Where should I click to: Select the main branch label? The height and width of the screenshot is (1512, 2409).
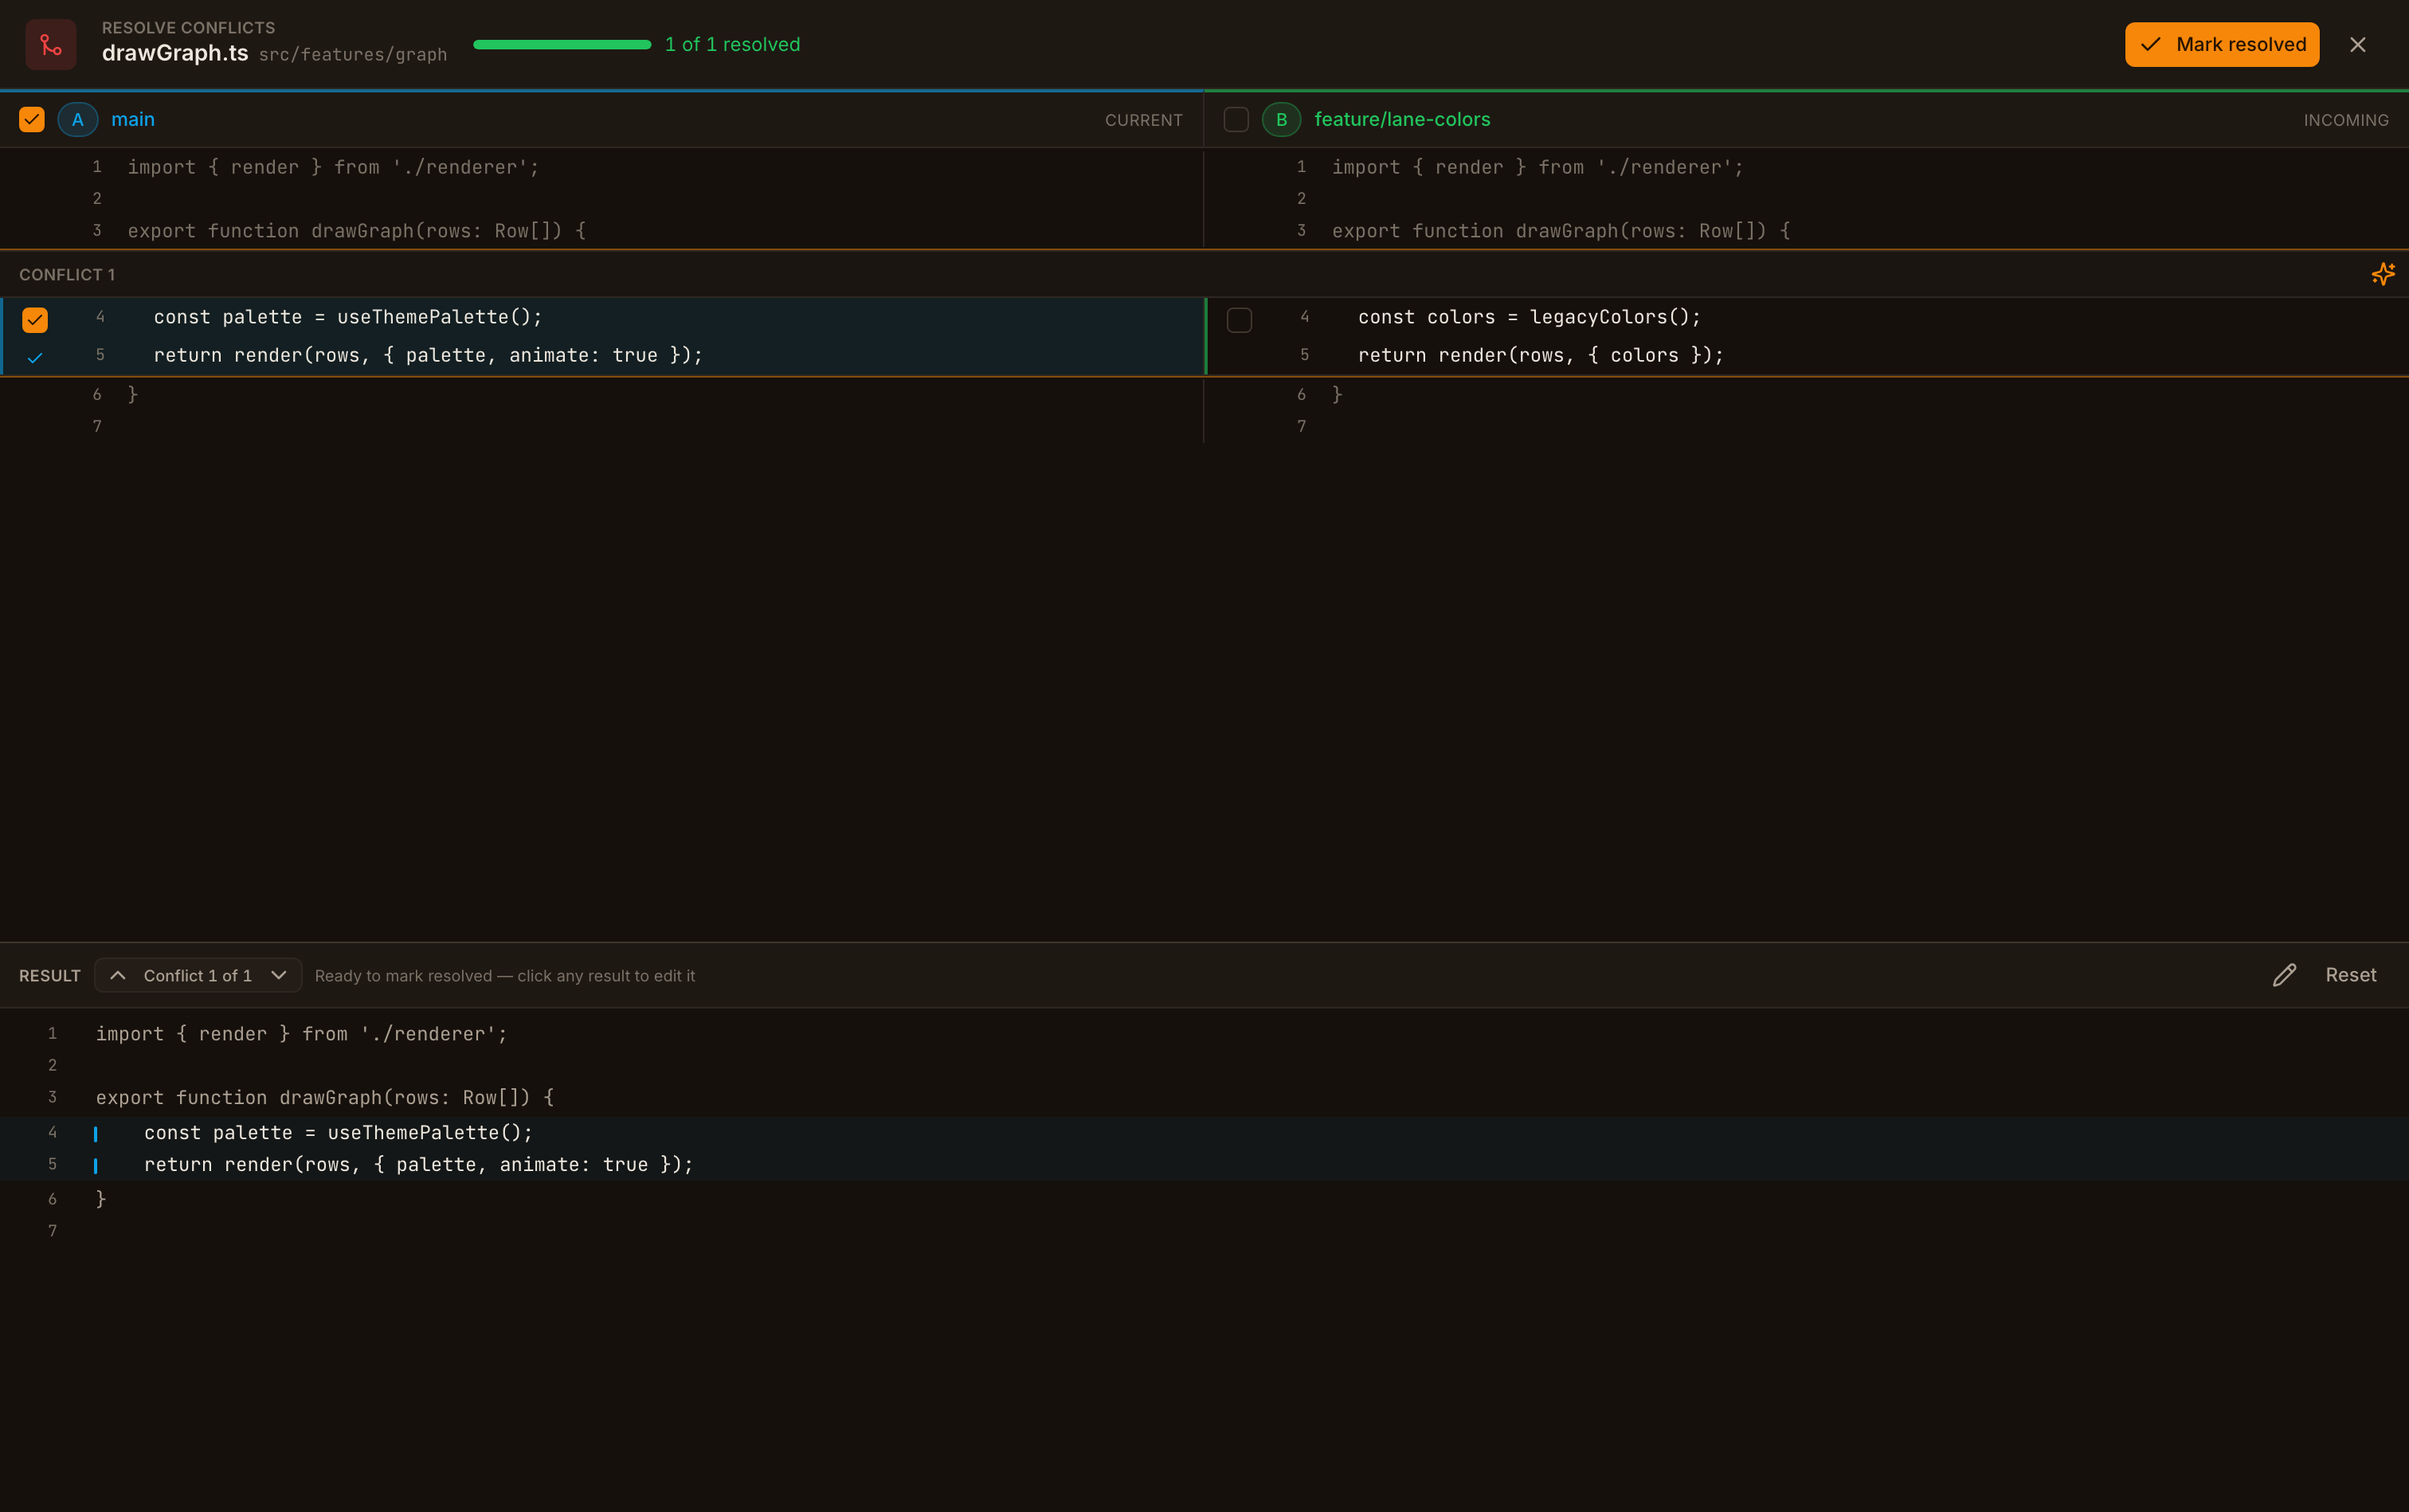(133, 119)
